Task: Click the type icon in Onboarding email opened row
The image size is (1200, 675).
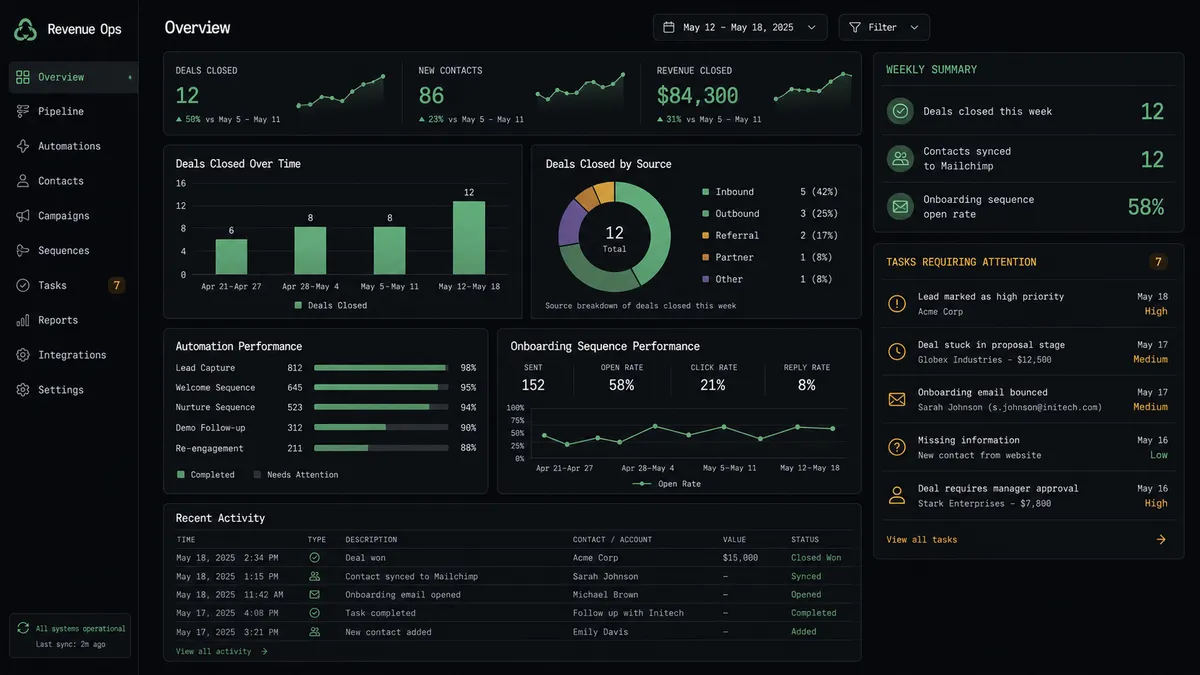Action: tap(315, 594)
